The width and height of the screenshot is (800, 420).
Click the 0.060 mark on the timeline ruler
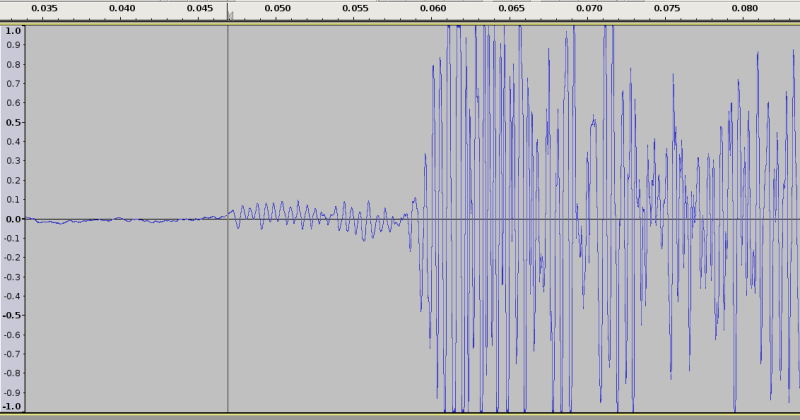(433, 9)
